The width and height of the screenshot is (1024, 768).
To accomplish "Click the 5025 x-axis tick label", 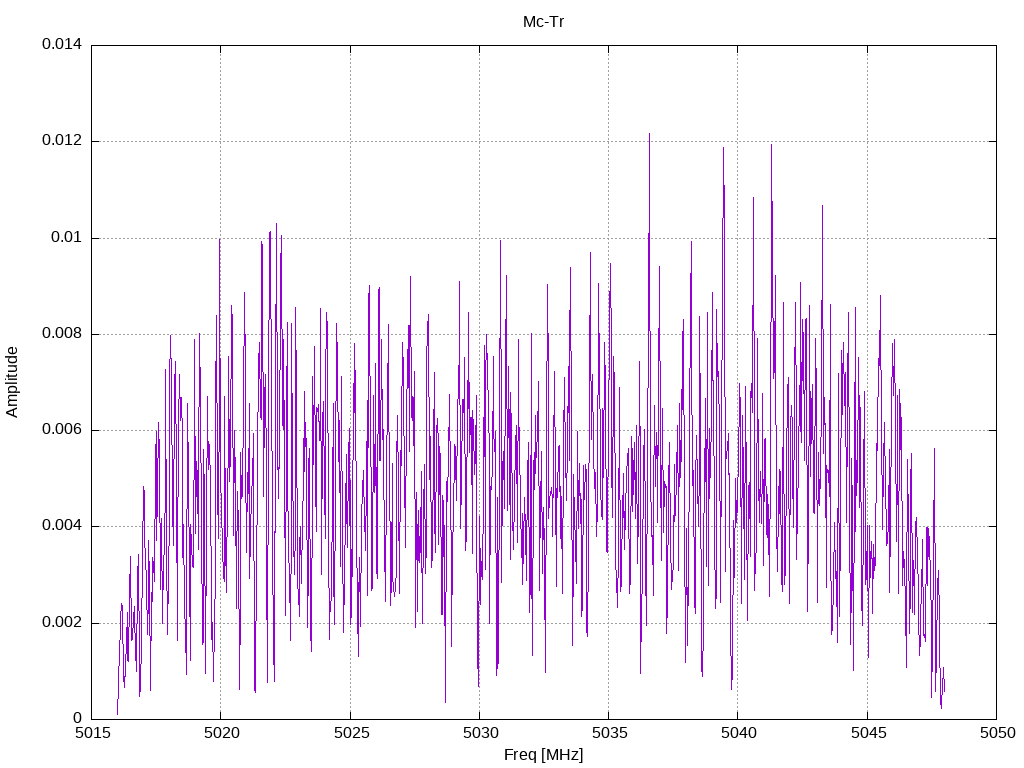I will (x=351, y=733).
